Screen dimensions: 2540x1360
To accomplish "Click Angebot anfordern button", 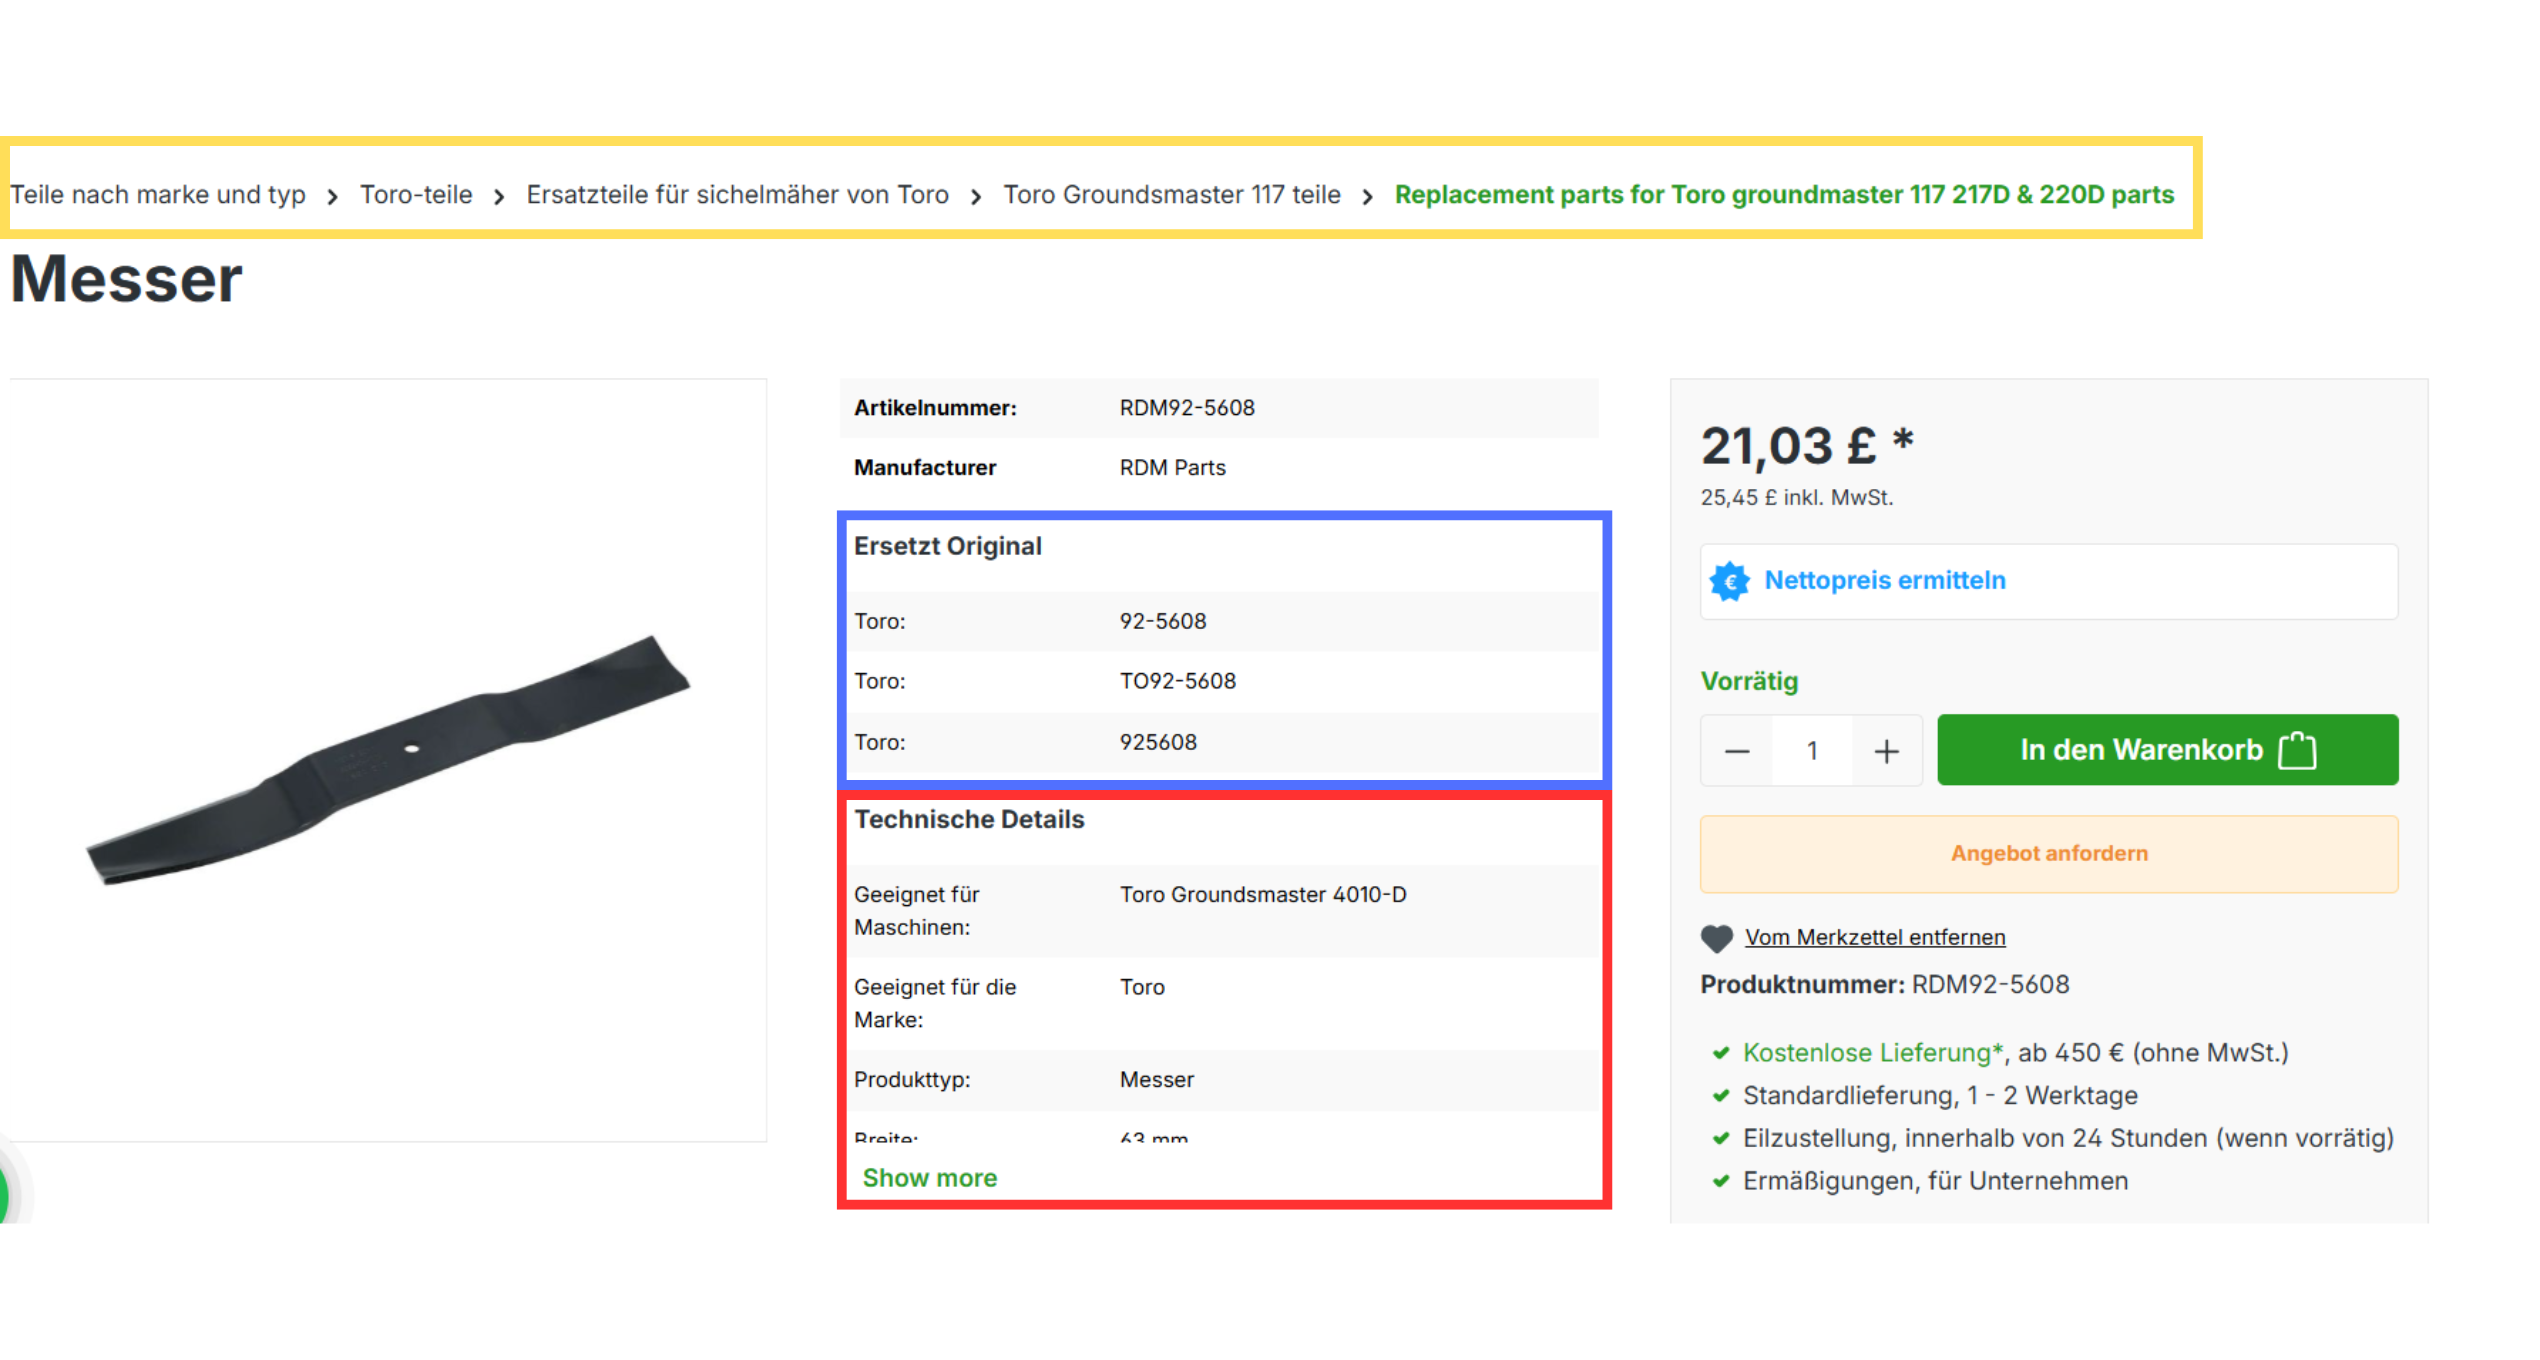I will click(x=2049, y=854).
